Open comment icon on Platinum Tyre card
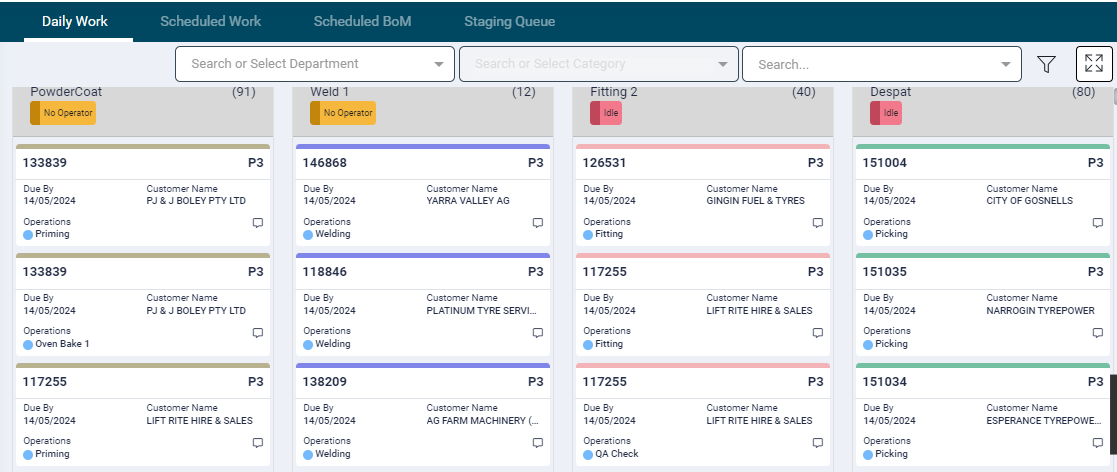The height and width of the screenshot is (472, 1117). [x=537, y=333]
